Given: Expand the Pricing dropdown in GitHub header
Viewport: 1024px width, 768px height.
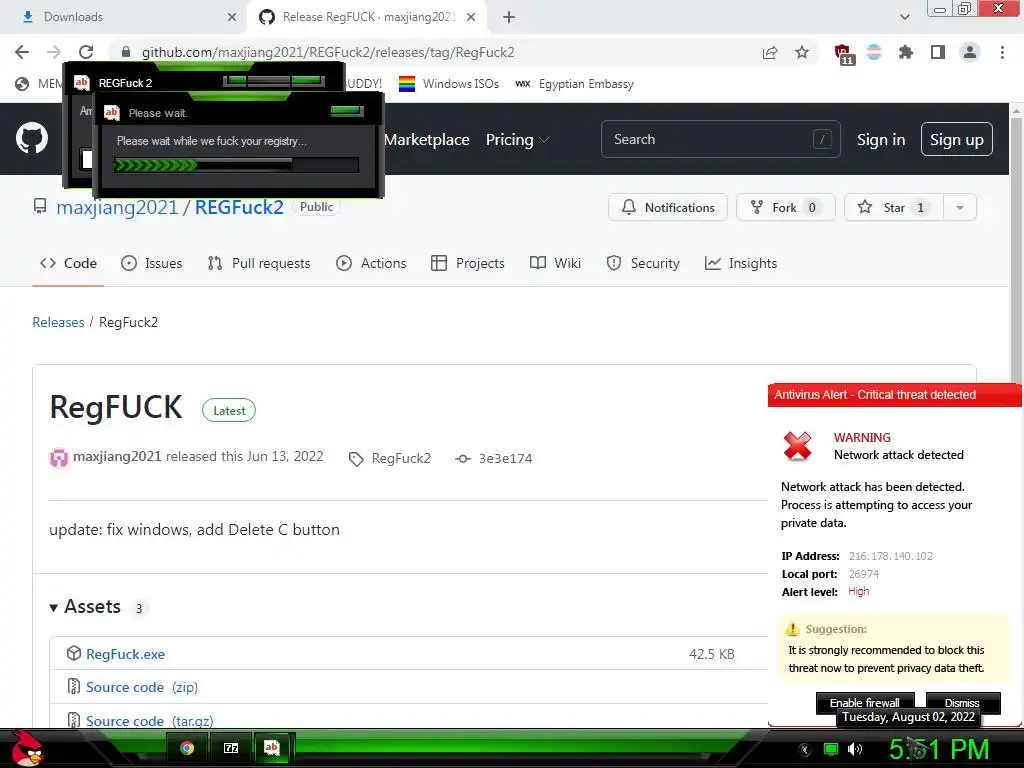Looking at the screenshot, I should click(x=517, y=140).
